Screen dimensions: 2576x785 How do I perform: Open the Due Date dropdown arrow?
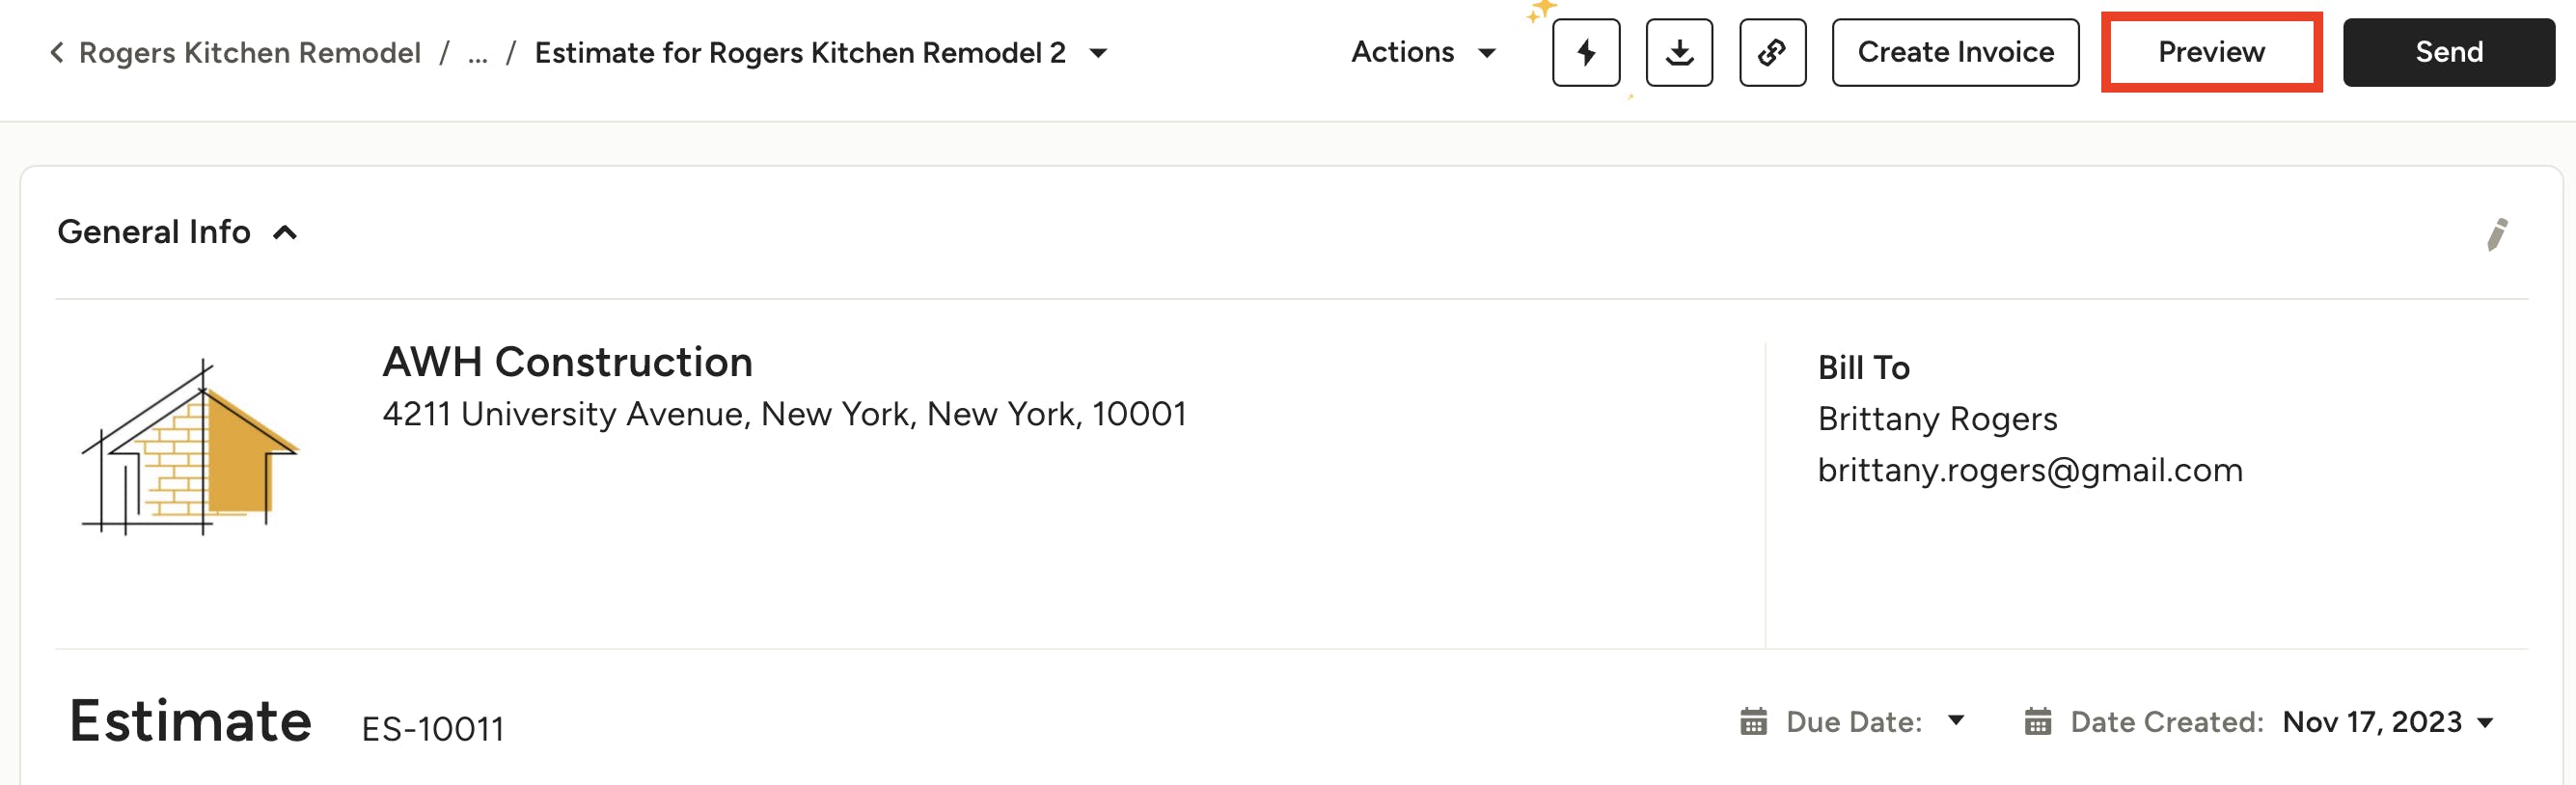point(1956,720)
